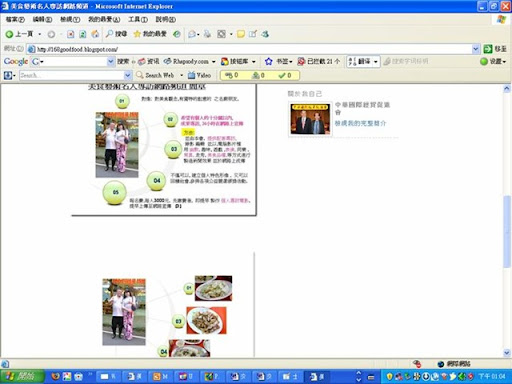Open the Rhapsody.com dropdown arrow

(214, 62)
